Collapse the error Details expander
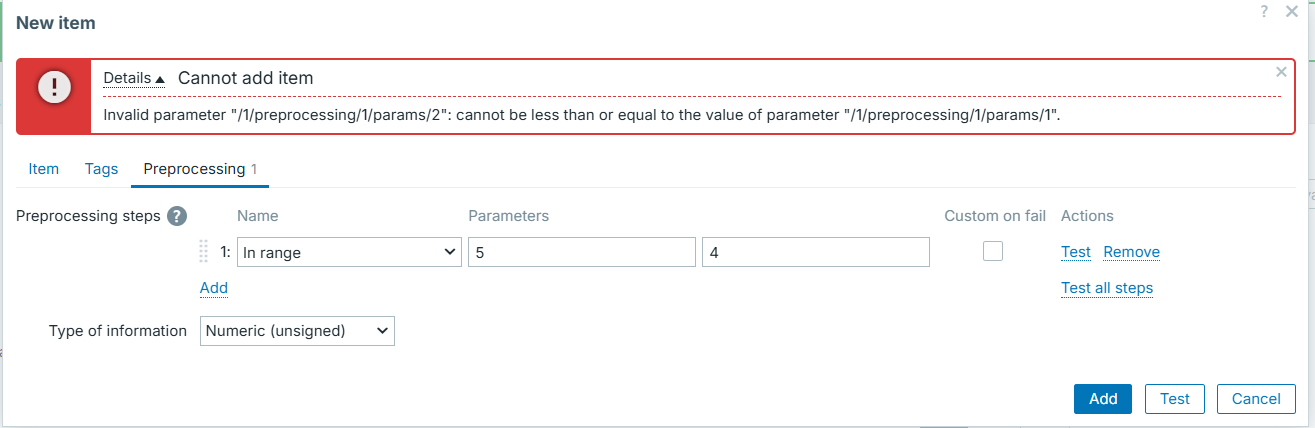This screenshot has height=428, width=1315. (x=134, y=78)
